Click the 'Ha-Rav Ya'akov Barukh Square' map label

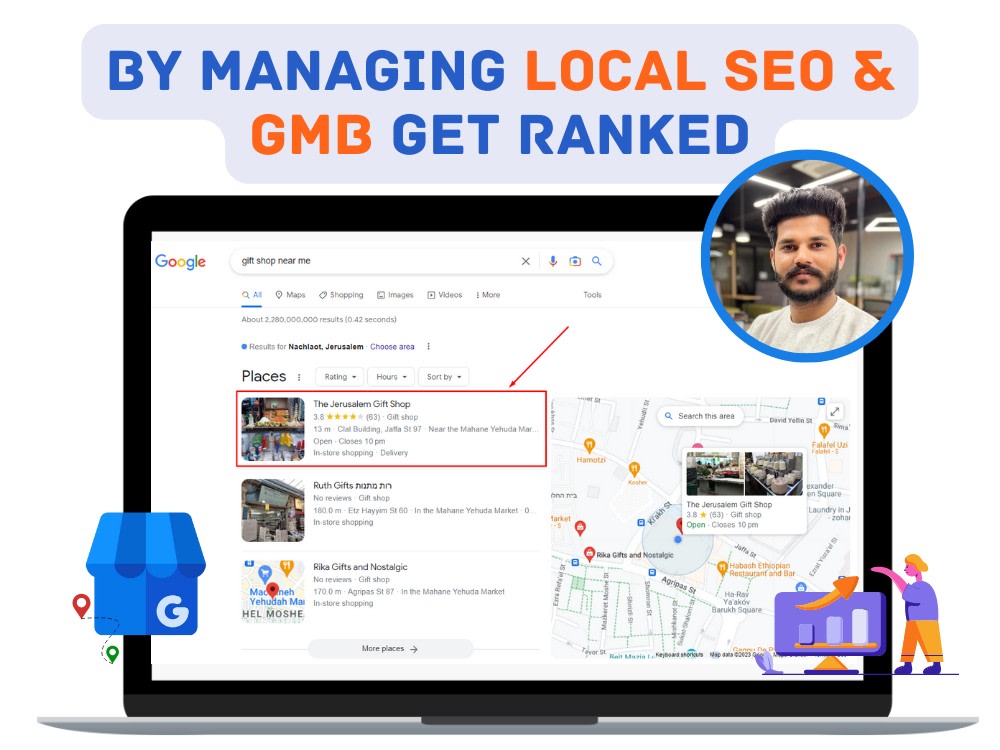(737, 602)
